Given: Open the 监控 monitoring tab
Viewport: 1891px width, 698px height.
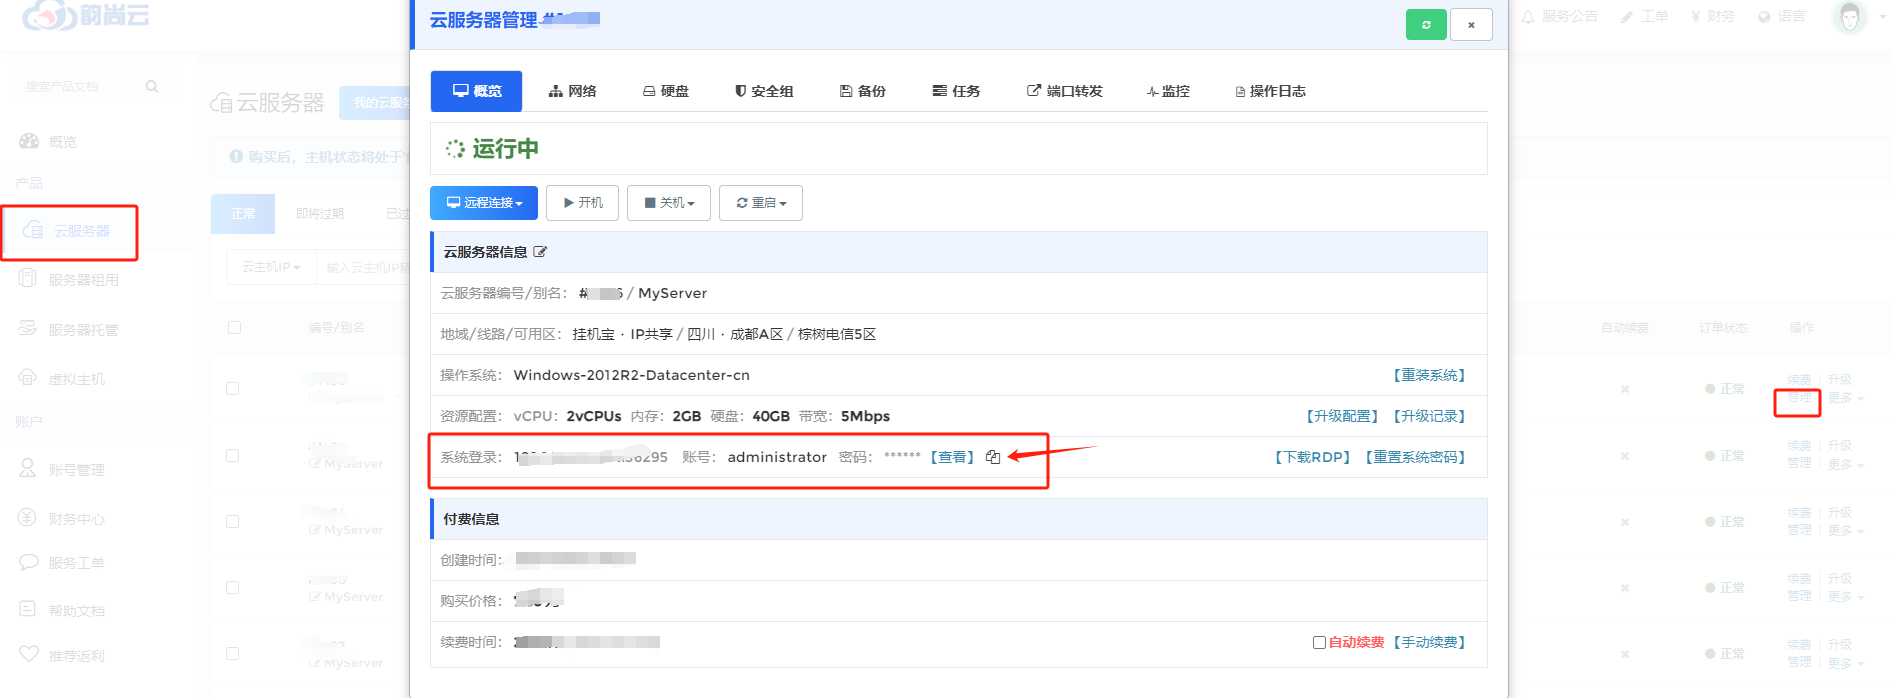Looking at the screenshot, I should pyautogui.click(x=1168, y=91).
